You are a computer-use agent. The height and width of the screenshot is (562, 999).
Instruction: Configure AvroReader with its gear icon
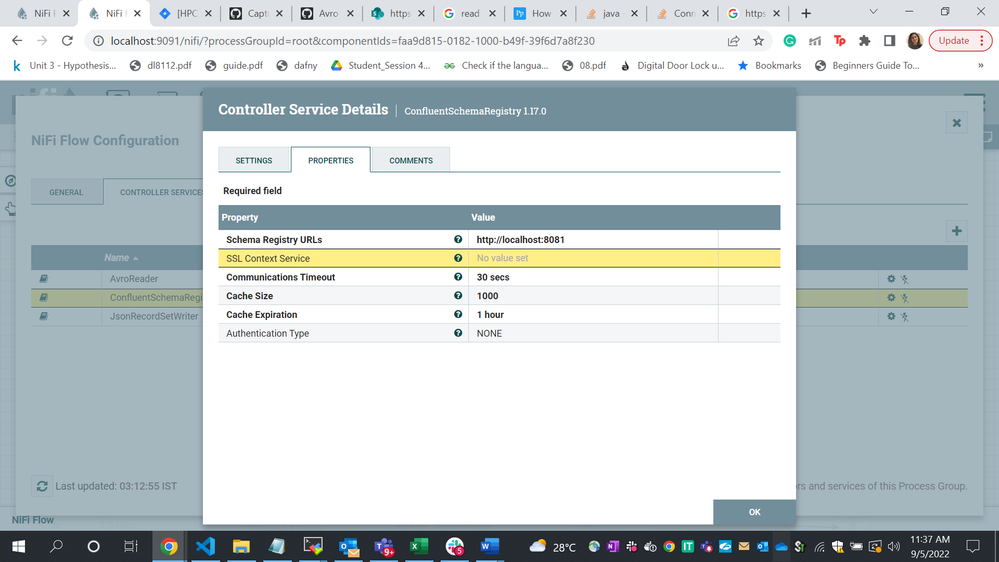point(891,278)
